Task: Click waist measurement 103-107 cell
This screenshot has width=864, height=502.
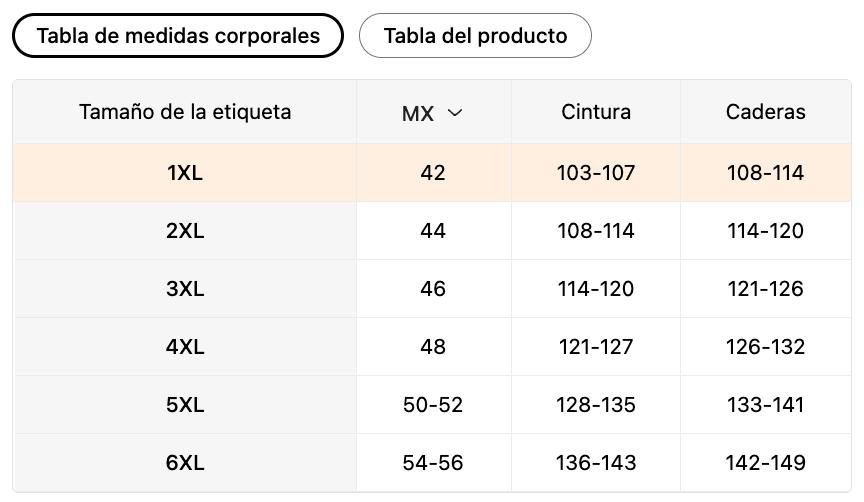Action: [x=596, y=173]
